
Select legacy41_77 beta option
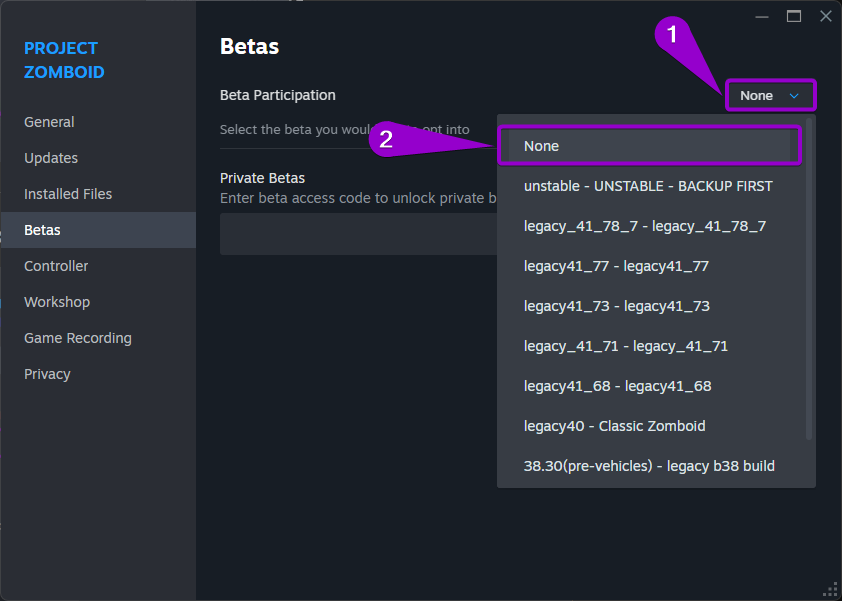pos(650,266)
